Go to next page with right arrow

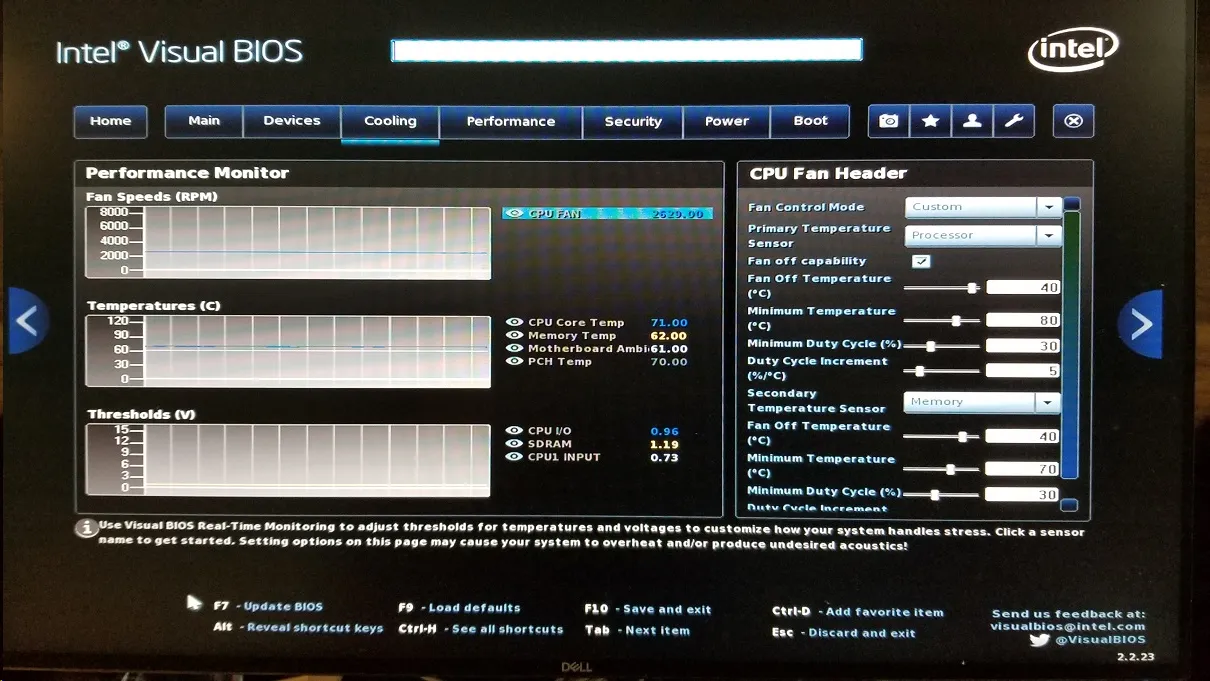tap(1141, 323)
